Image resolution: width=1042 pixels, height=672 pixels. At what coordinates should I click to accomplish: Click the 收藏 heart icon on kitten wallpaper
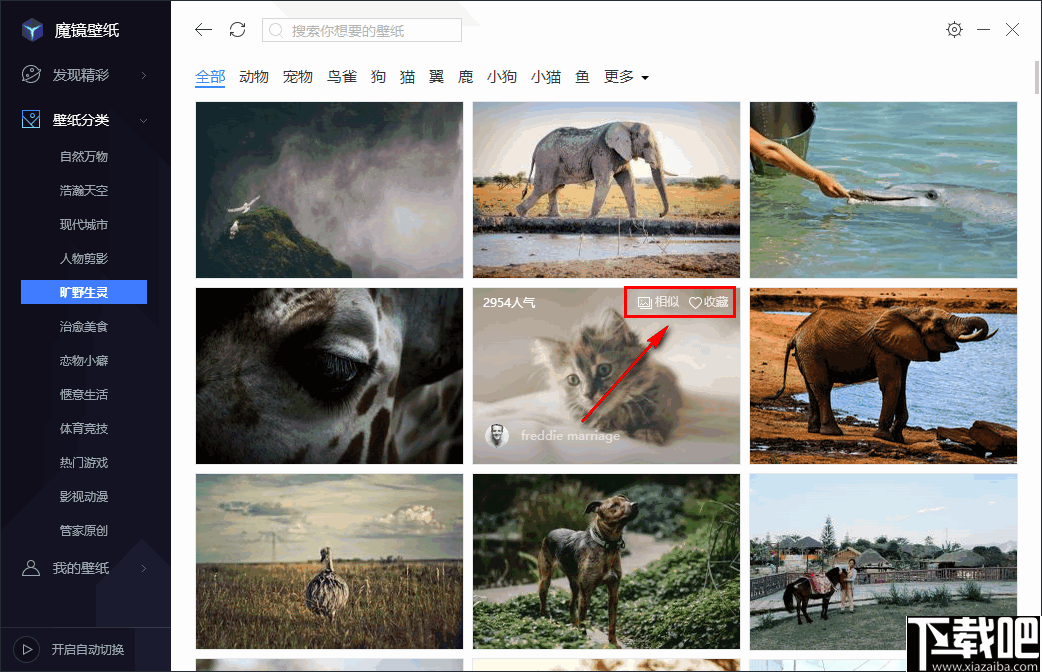tap(695, 303)
